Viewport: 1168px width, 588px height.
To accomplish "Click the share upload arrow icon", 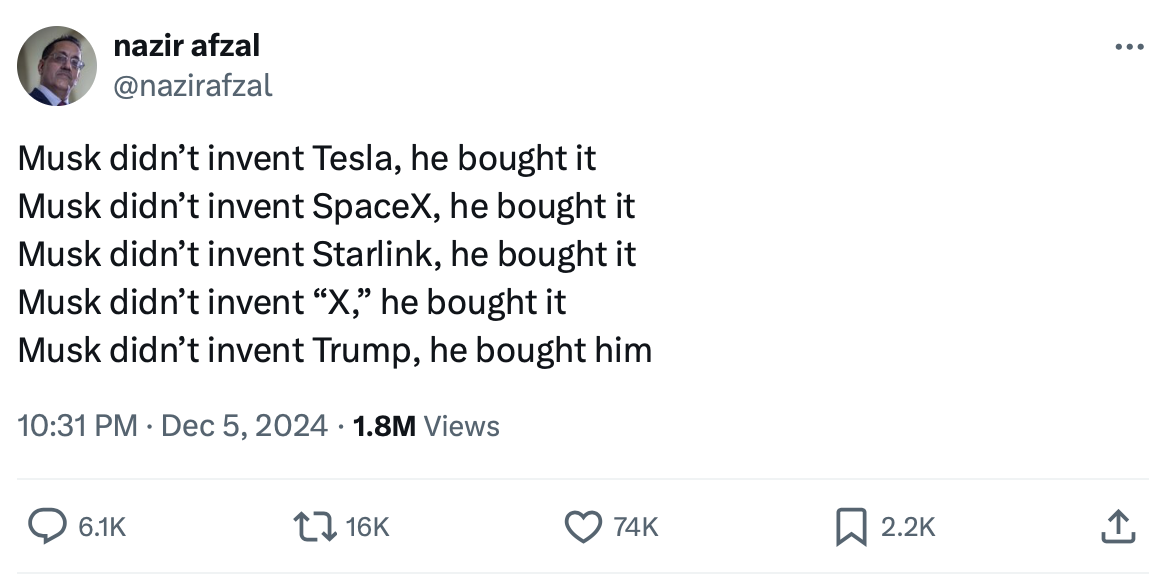I will [x=1117, y=526].
